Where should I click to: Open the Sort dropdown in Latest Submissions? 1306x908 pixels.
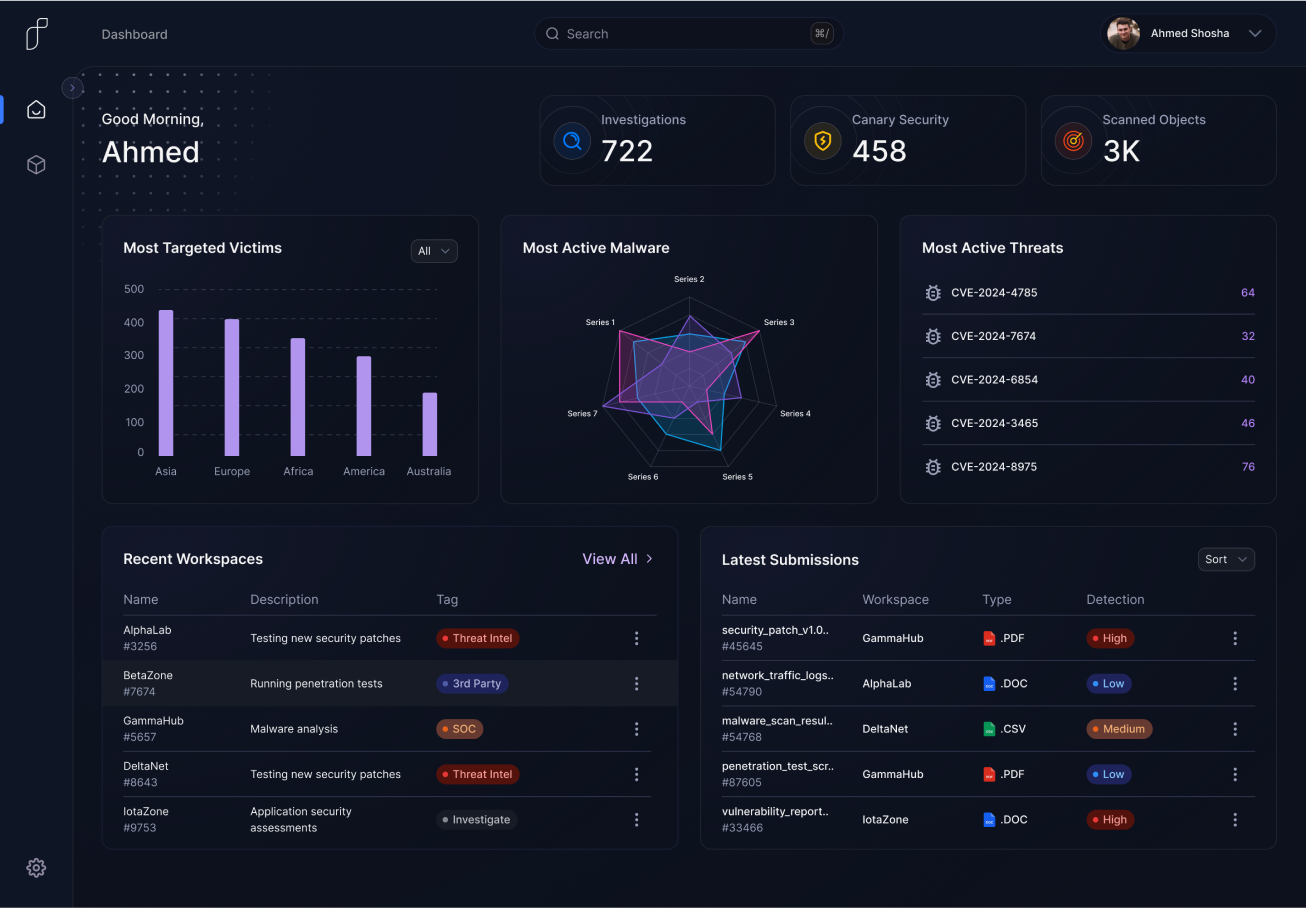tap(1226, 559)
